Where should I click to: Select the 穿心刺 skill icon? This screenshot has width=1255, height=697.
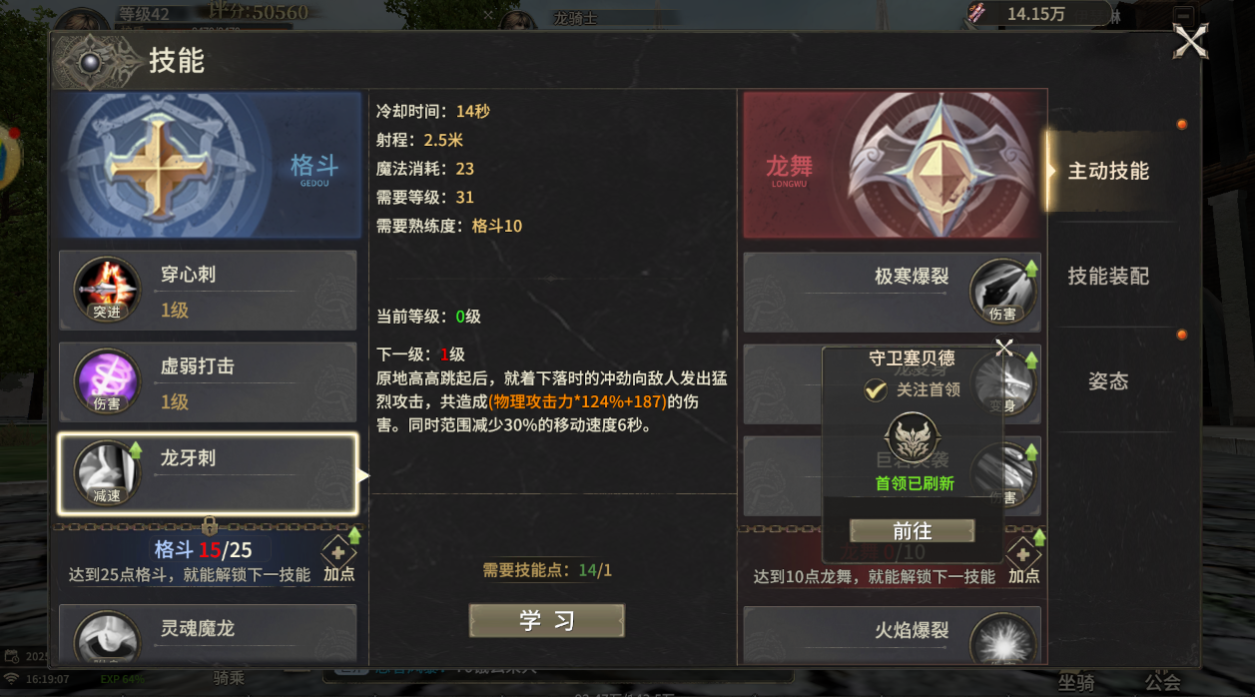pos(107,291)
